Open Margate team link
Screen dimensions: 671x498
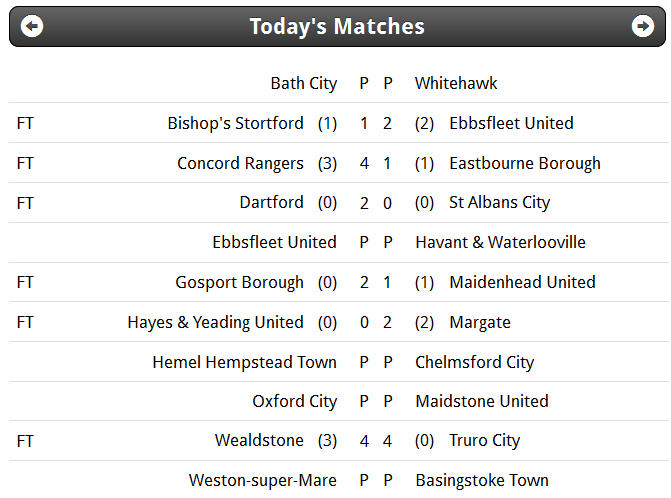[x=480, y=323]
